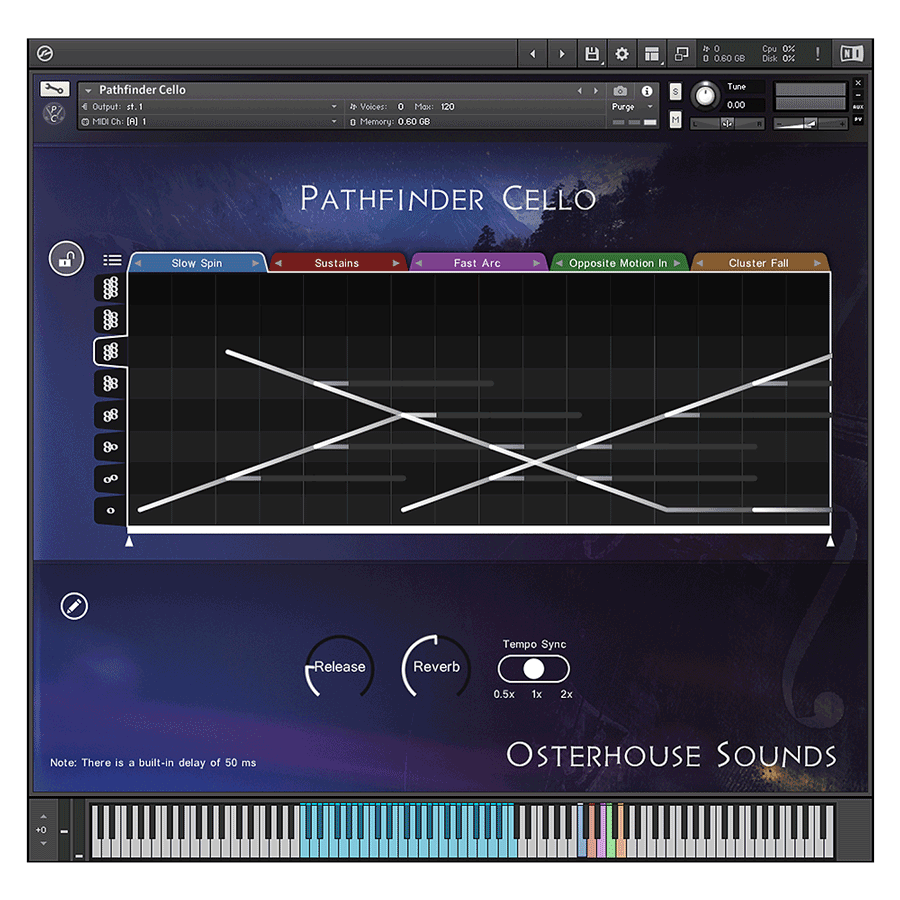Click left arrow on Opposite Motion In tab
The image size is (900, 900).
pyautogui.click(x=559, y=263)
